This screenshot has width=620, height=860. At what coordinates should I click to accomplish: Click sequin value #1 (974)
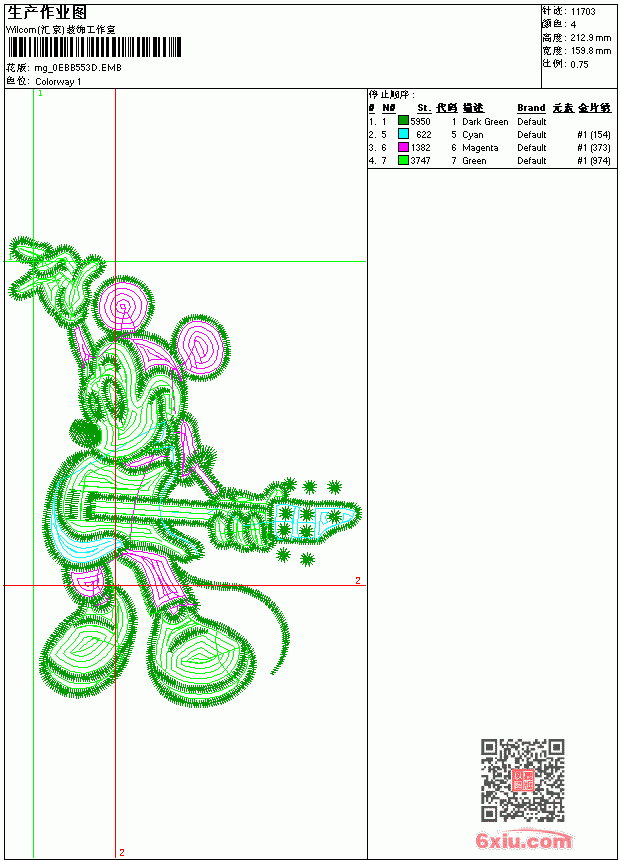pos(594,161)
